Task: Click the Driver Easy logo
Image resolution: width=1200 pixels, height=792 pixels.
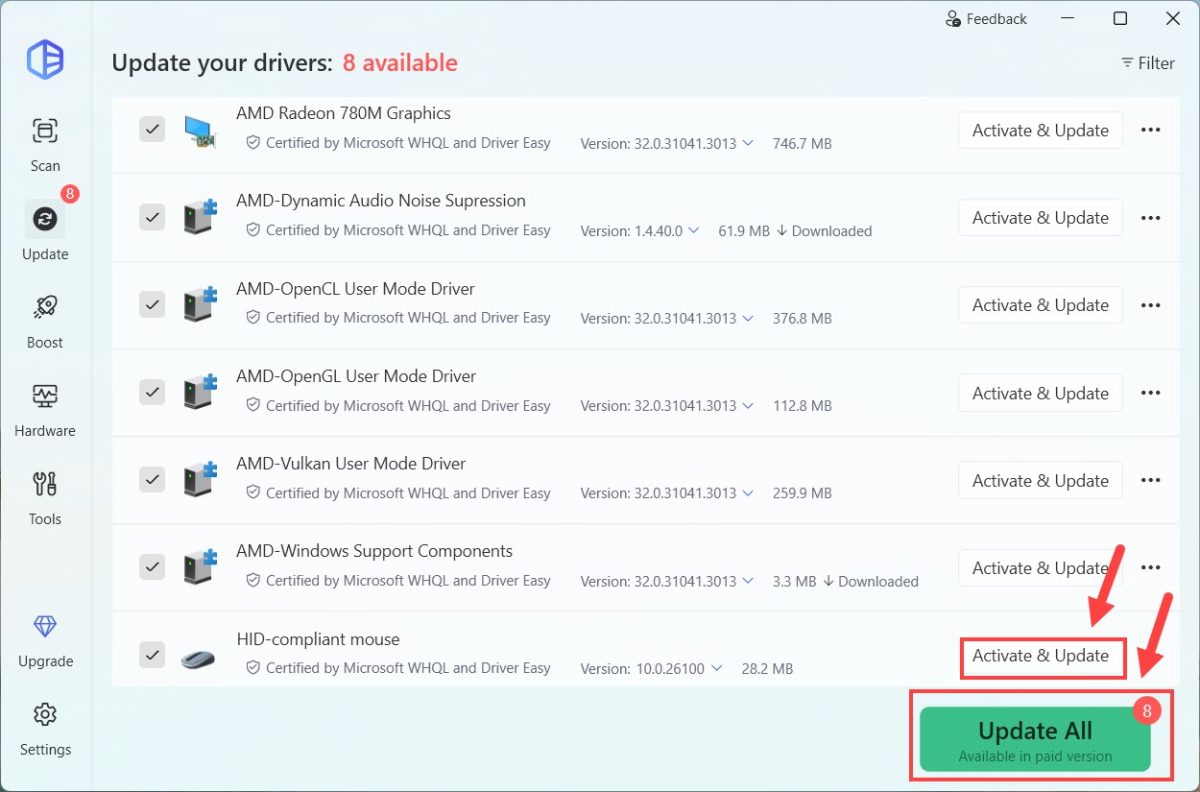Action: pyautogui.click(x=45, y=61)
